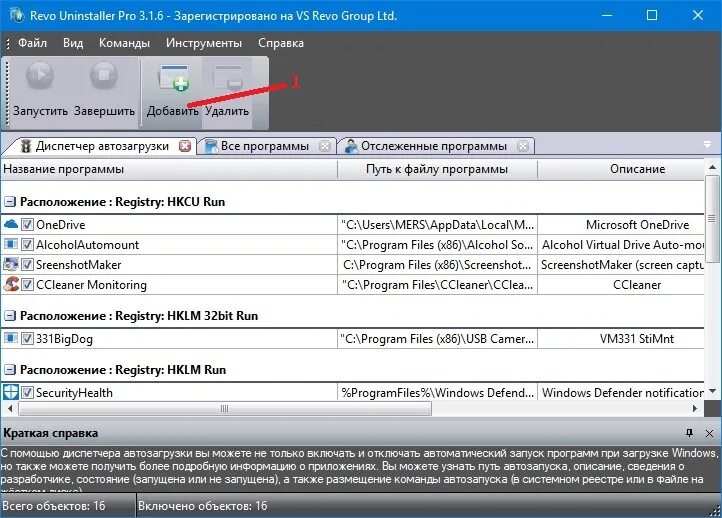
Task: Toggle the SecurityHealth checkbox
Action: (27, 393)
